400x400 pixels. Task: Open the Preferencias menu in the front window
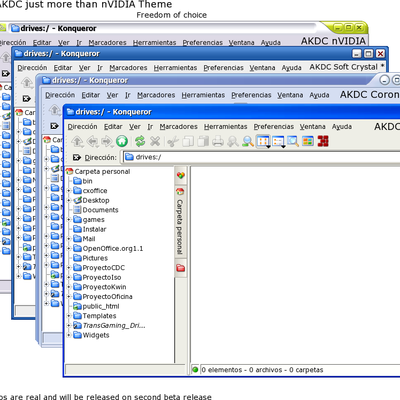point(273,127)
